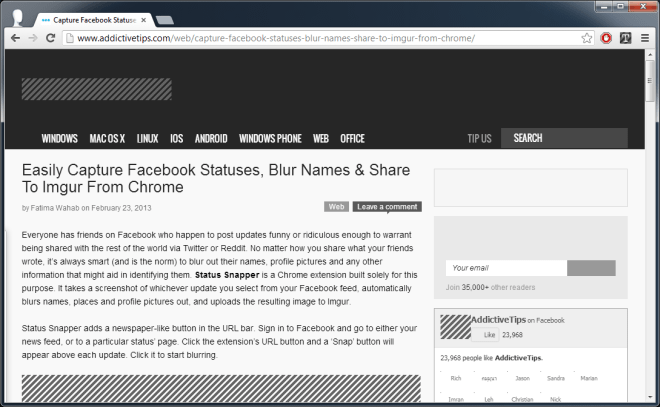Open the red circular extension icon

(606, 38)
